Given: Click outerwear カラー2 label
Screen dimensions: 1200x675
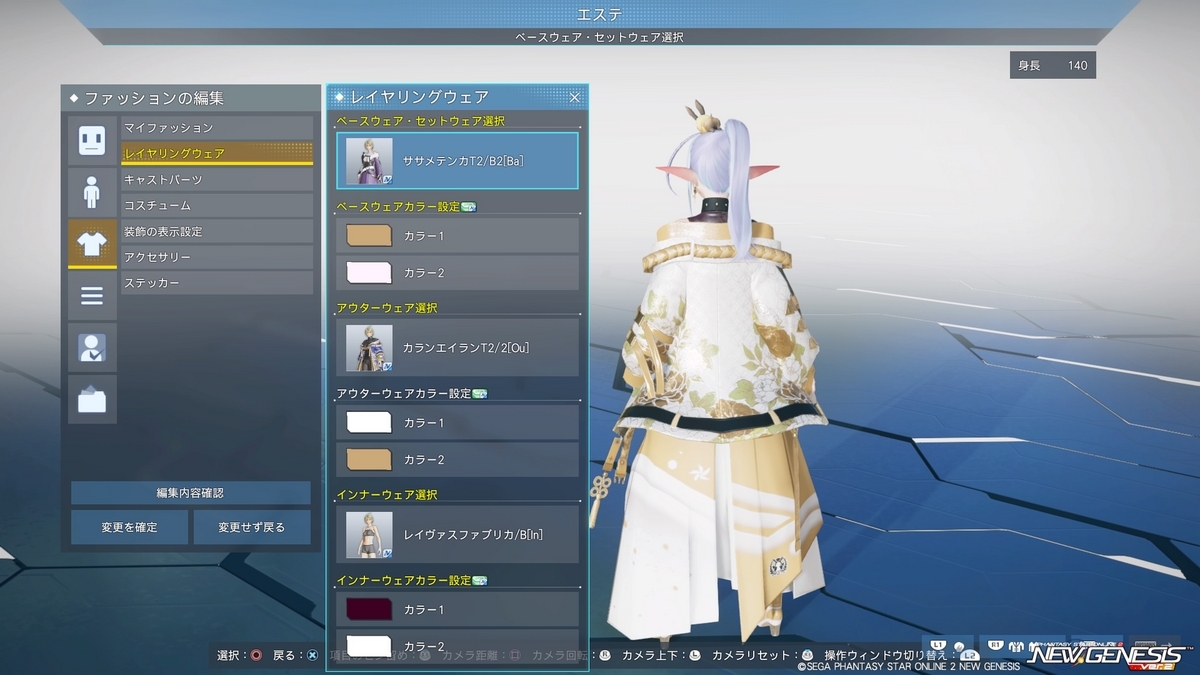Looking at the screenshot, I should pos(423,459).
